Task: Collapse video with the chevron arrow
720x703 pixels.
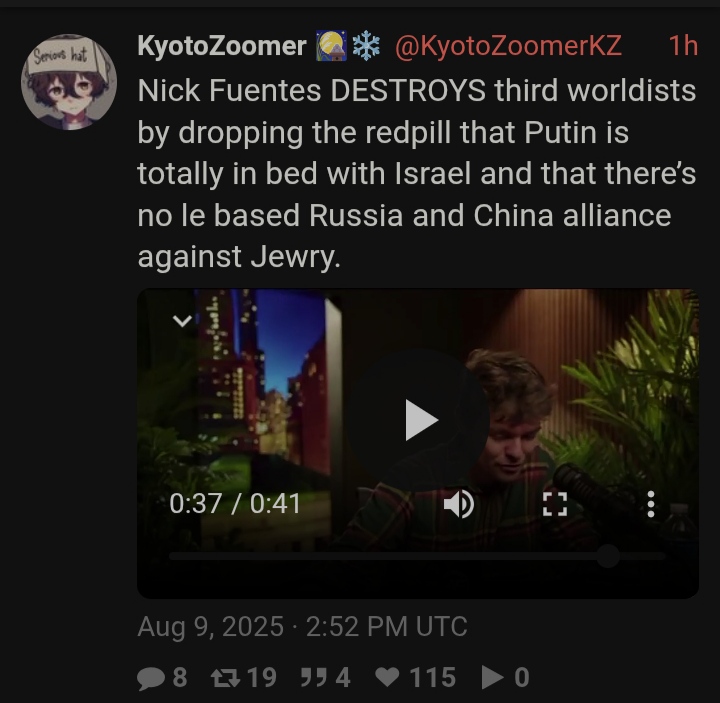Action: click(x=182, y=320)
